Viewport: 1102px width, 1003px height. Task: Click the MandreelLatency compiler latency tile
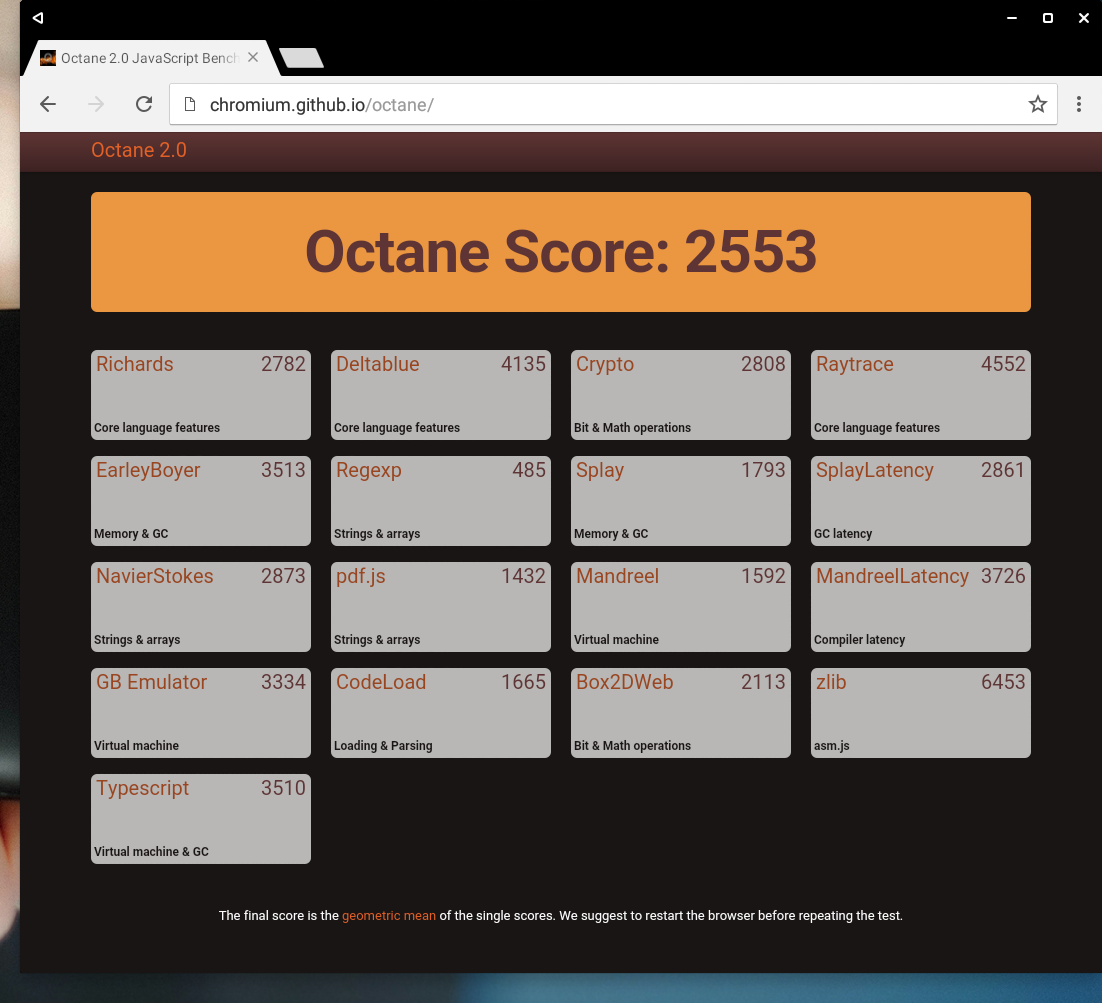tap(920, 607)
